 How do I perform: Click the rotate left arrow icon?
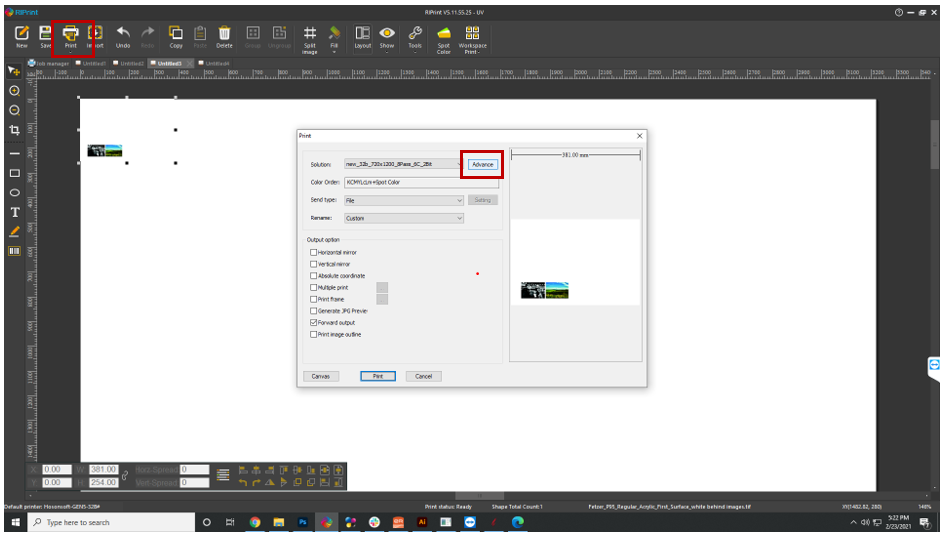tap(243, 483)
